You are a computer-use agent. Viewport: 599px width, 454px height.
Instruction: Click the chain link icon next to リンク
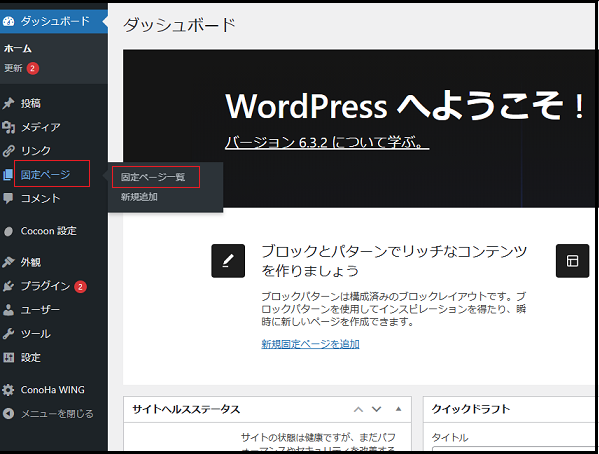coord(8,151)
